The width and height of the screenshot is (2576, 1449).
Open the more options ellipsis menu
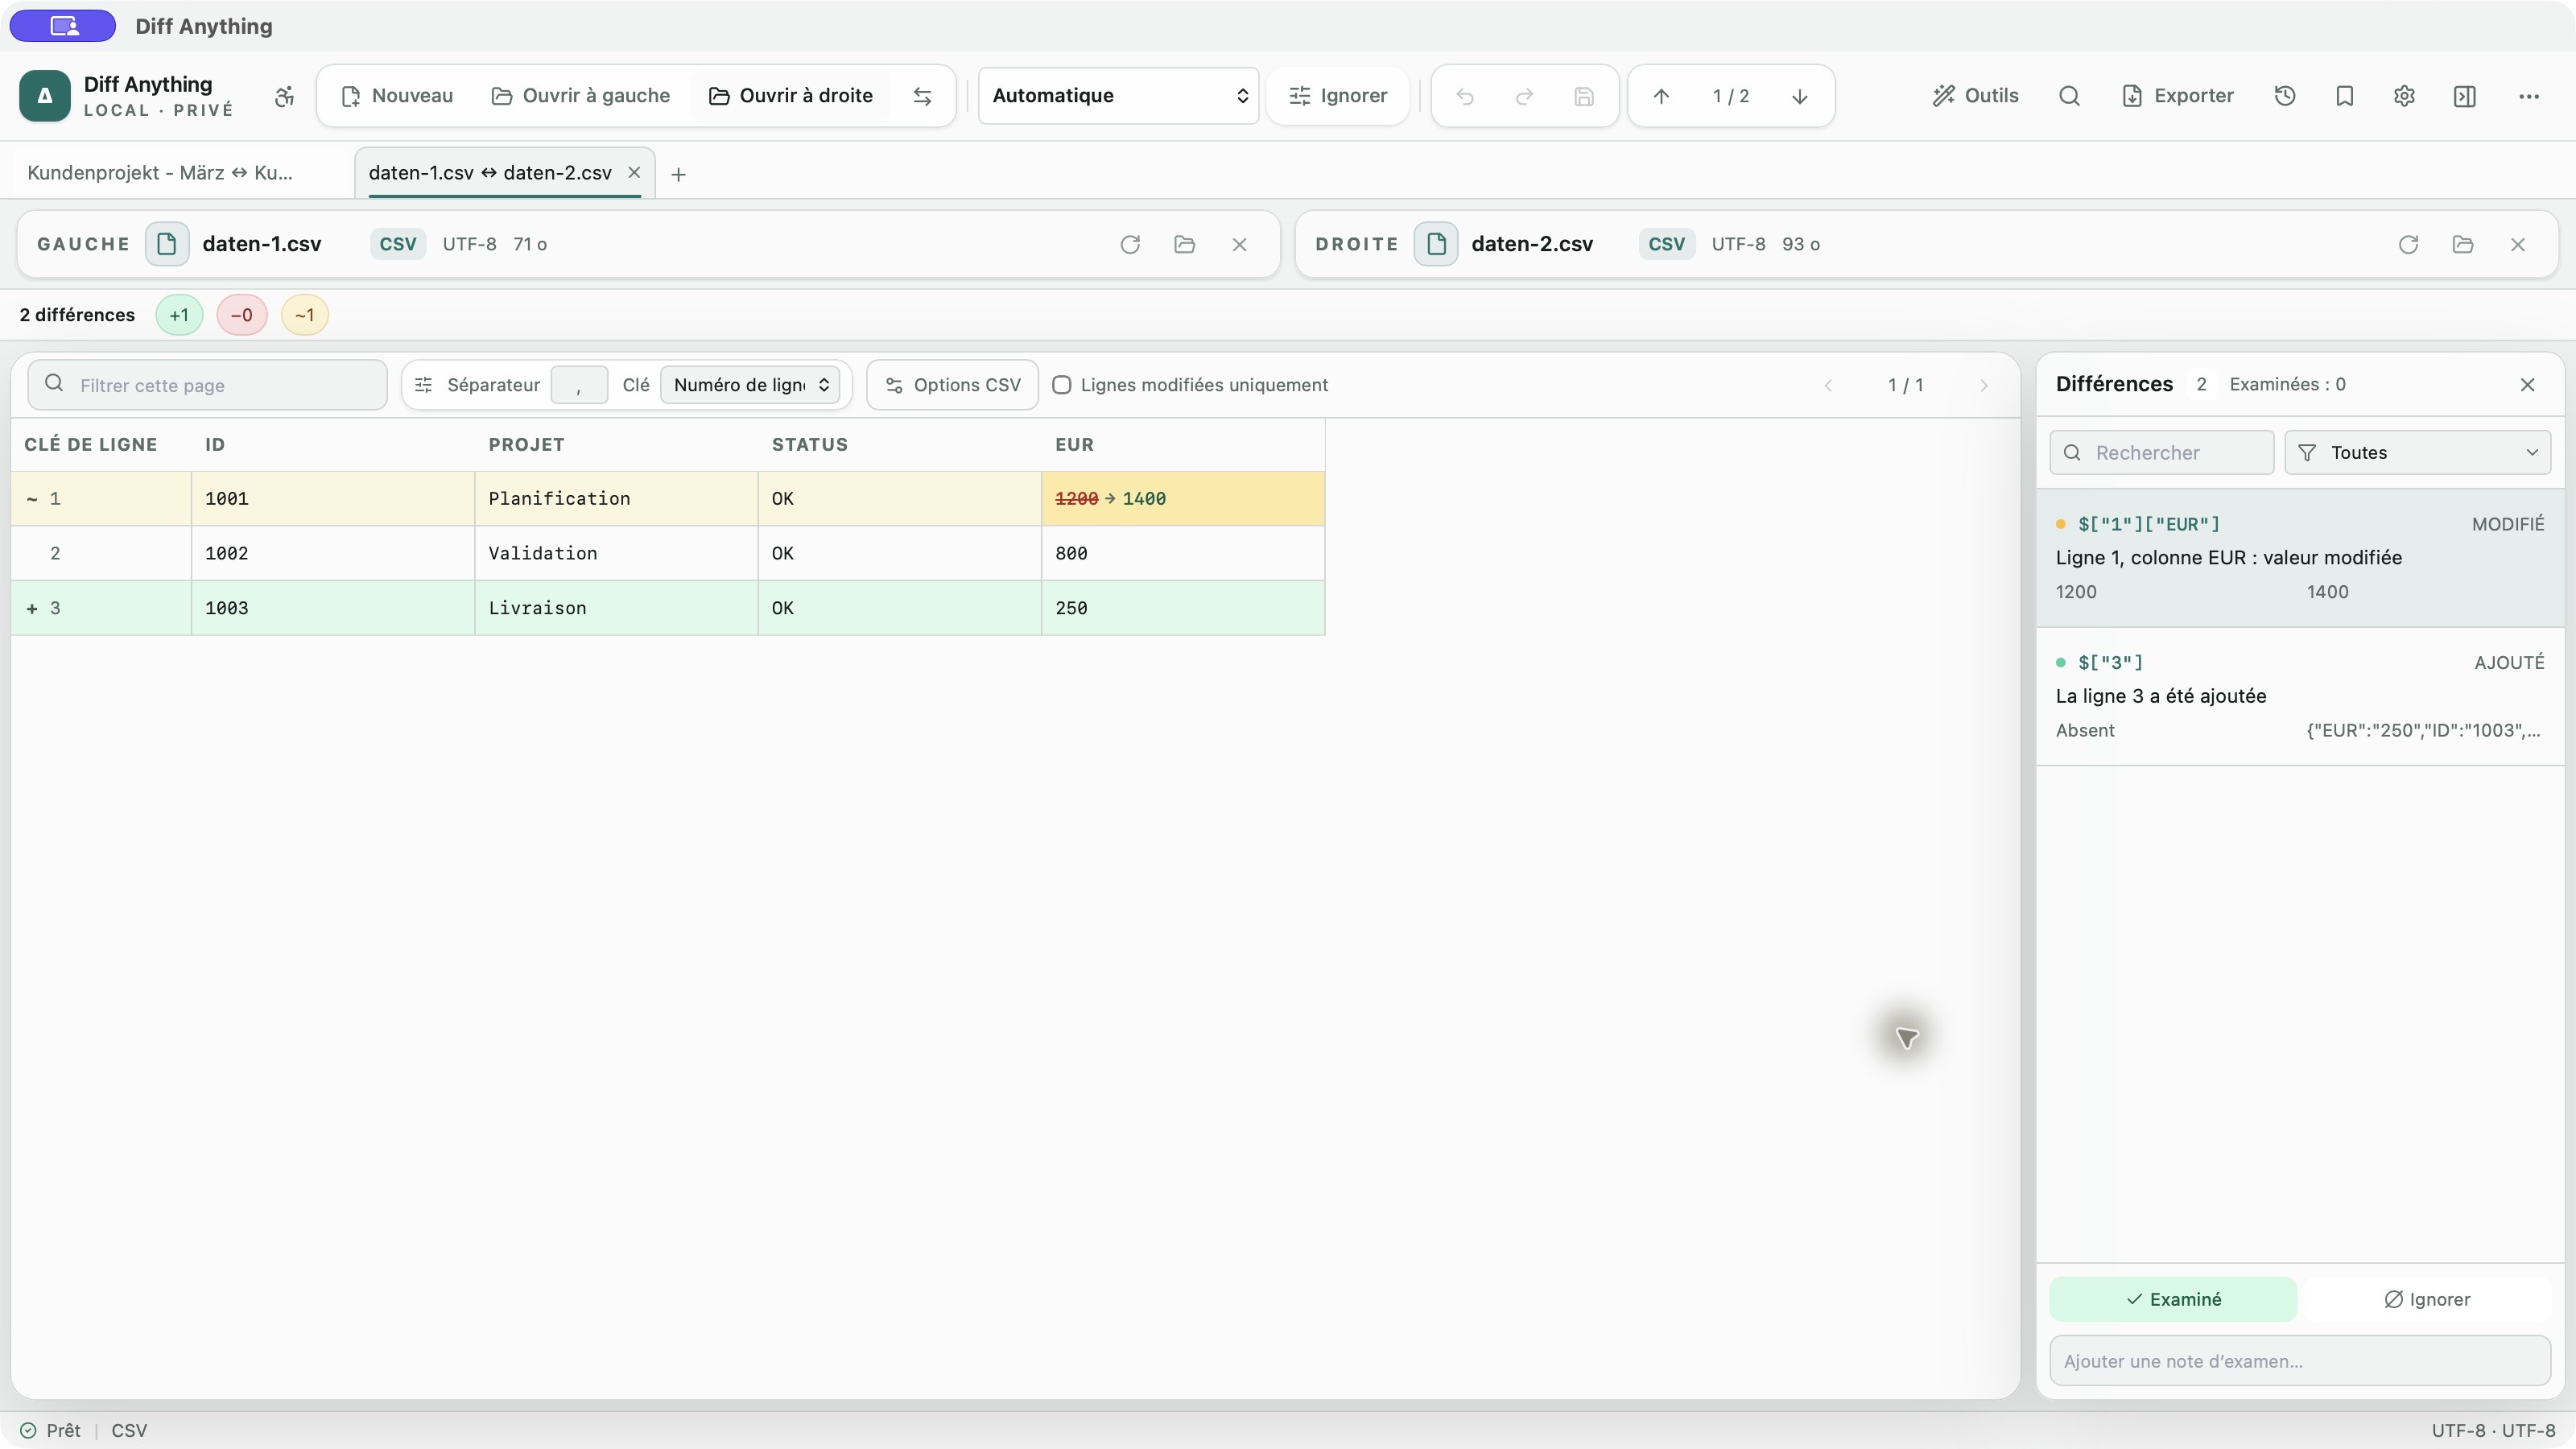click(x=2528, y=96)
